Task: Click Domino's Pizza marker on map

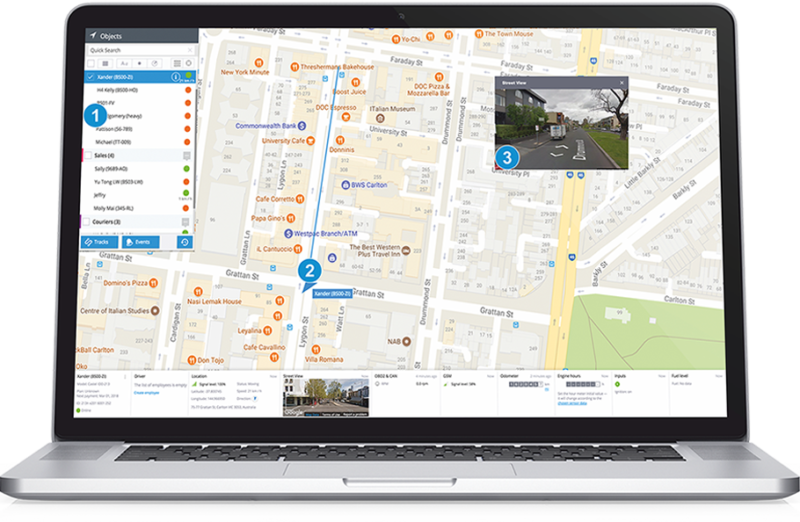Action: pyautogui.click(x=153, y=283)
